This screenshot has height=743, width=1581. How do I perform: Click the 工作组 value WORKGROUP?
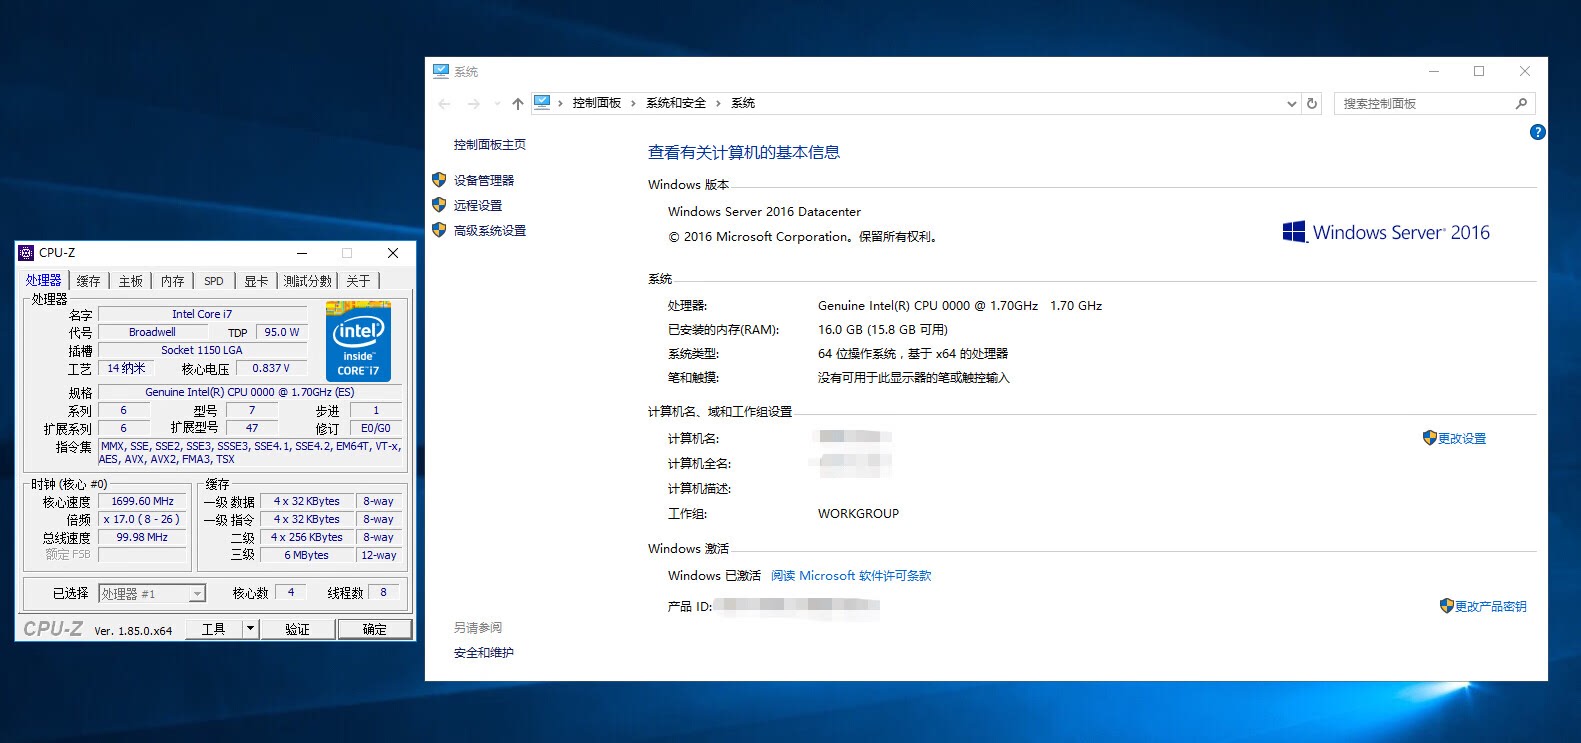[858, 514]
